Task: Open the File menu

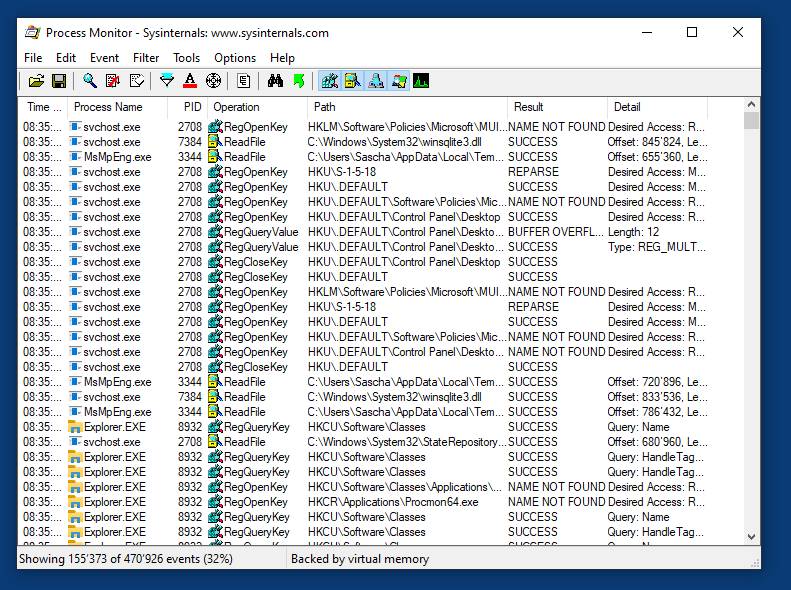Action: click(x=33, y=58)
